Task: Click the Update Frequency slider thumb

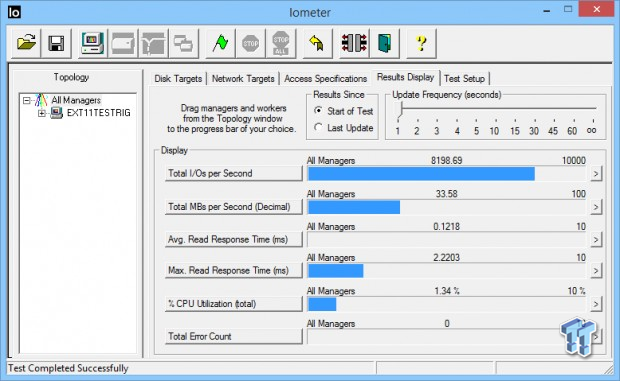Action: [400, 109]
